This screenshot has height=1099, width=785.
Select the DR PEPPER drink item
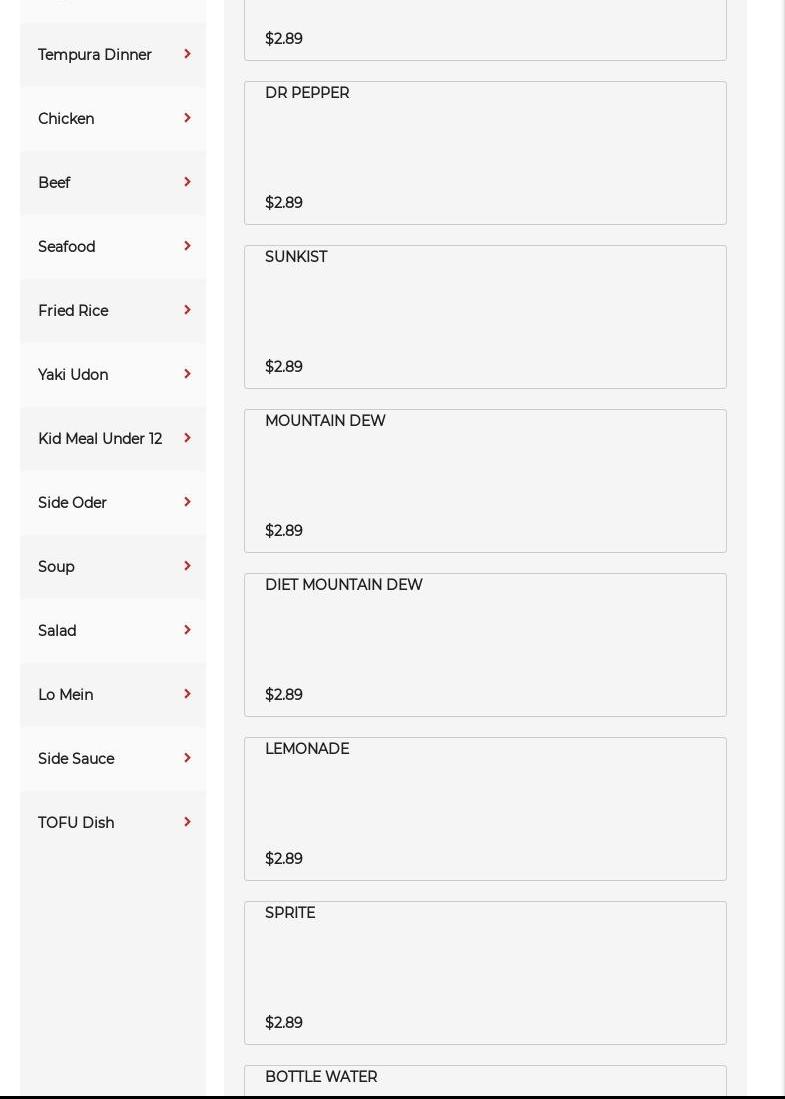click(x=485, y=153)
